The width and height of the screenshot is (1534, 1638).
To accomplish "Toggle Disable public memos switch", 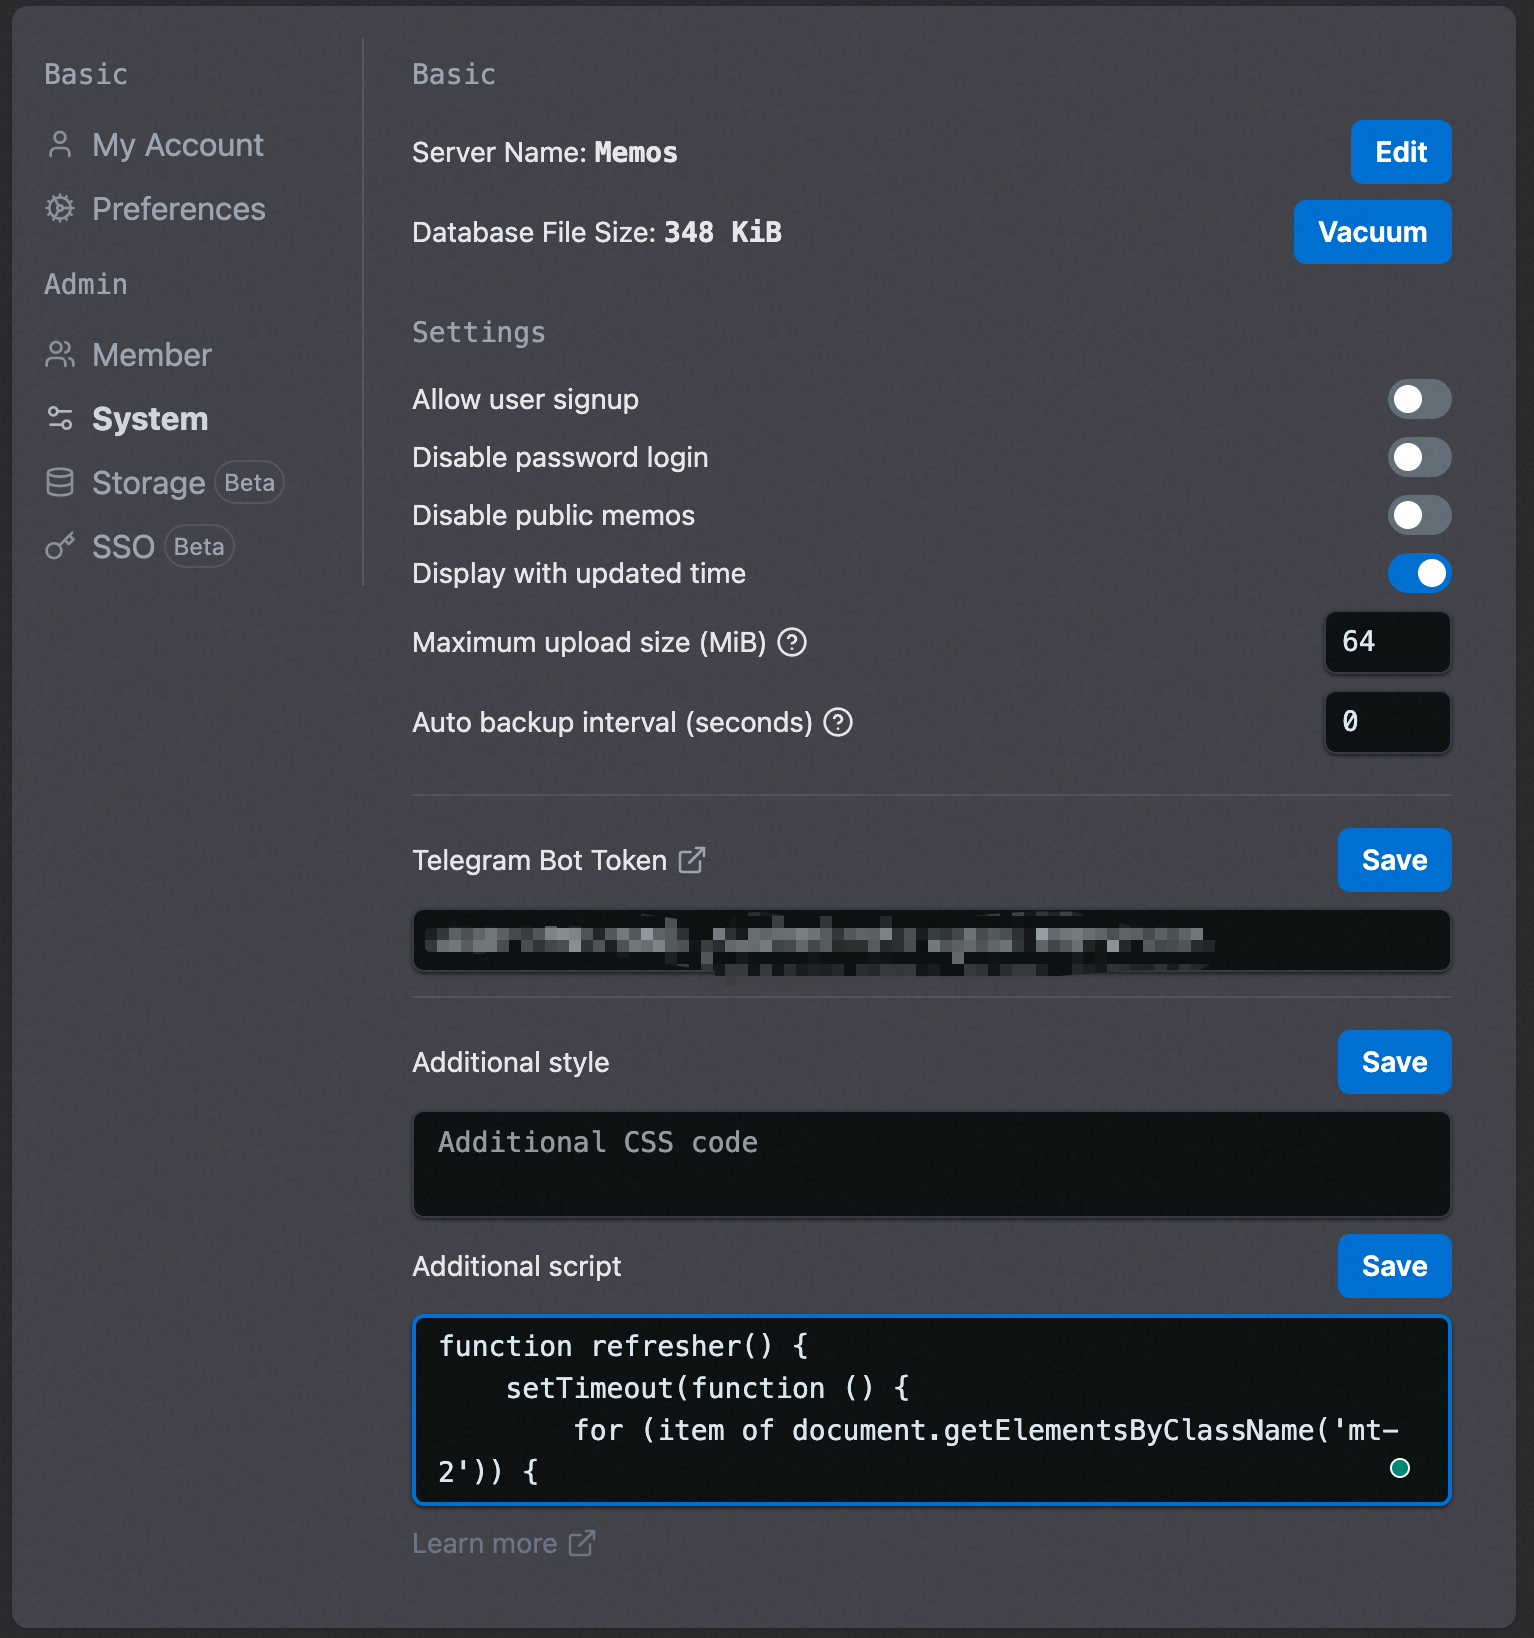I will click(x=1419, y=516).
